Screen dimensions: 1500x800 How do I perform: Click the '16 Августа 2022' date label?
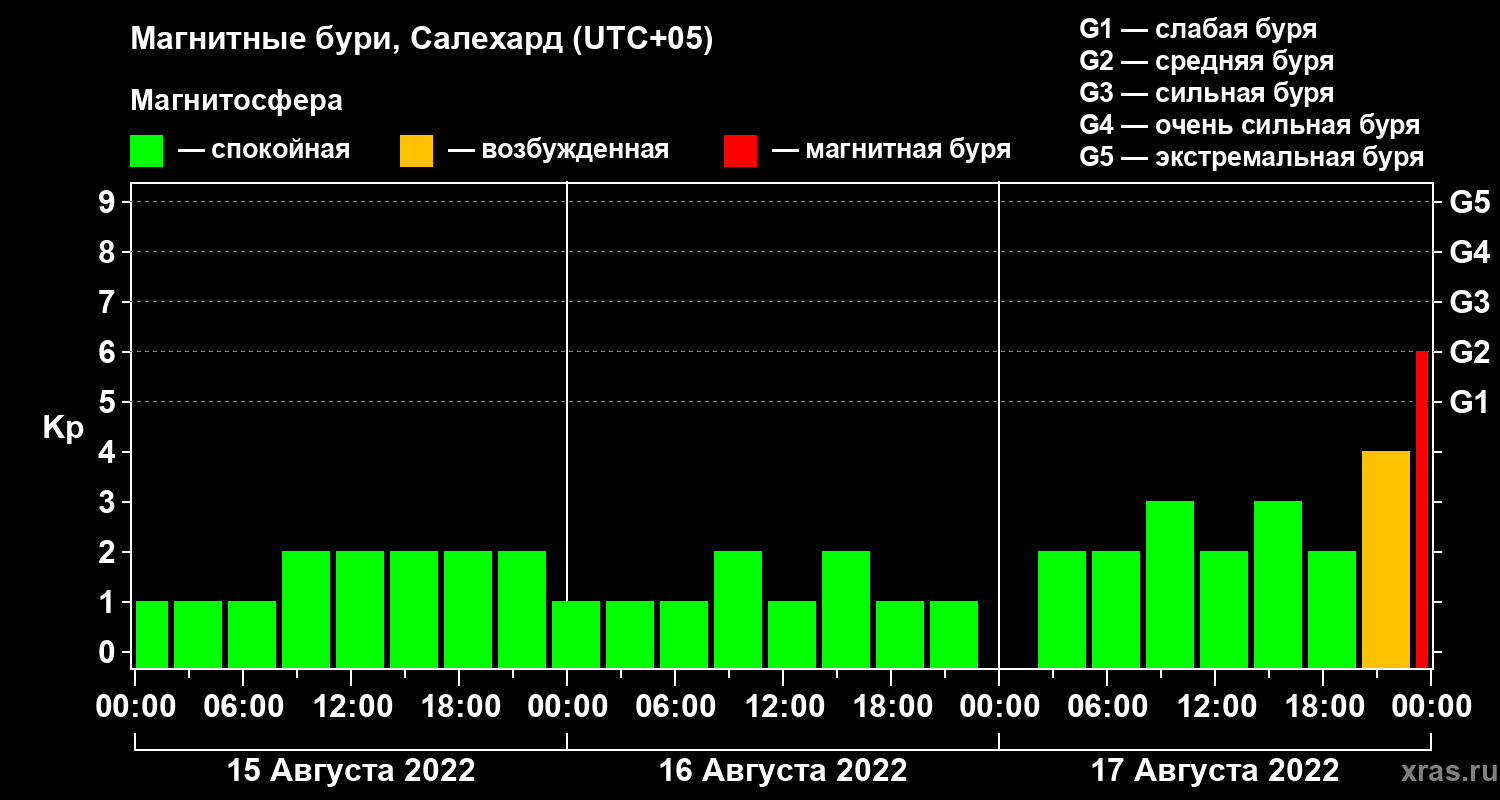click(x=783, y=770)
